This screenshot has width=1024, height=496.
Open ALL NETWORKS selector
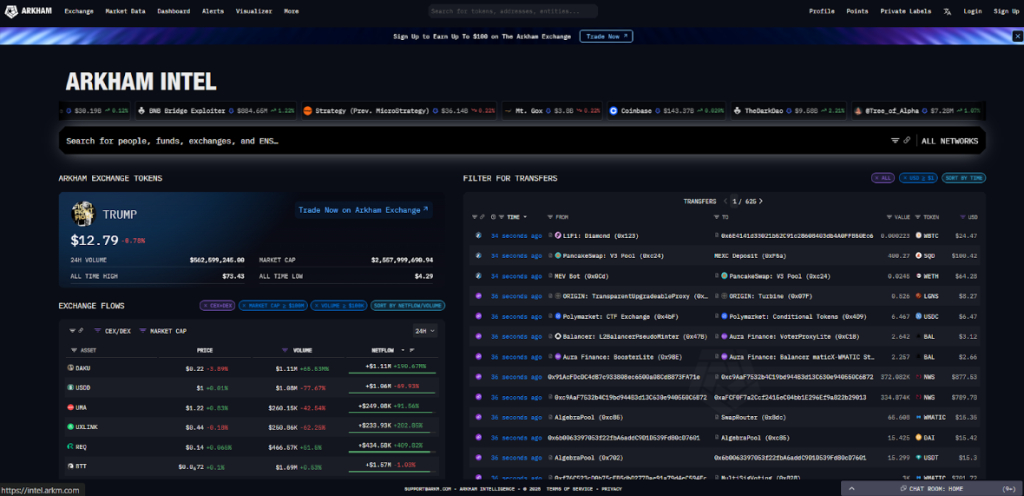[950, 140]
